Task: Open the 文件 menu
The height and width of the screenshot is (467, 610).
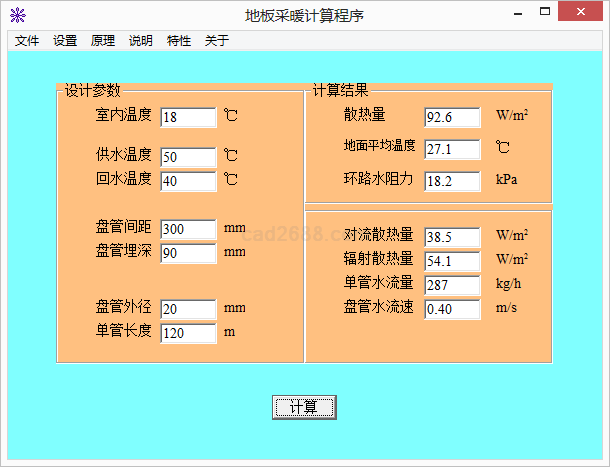Action: 27,41
